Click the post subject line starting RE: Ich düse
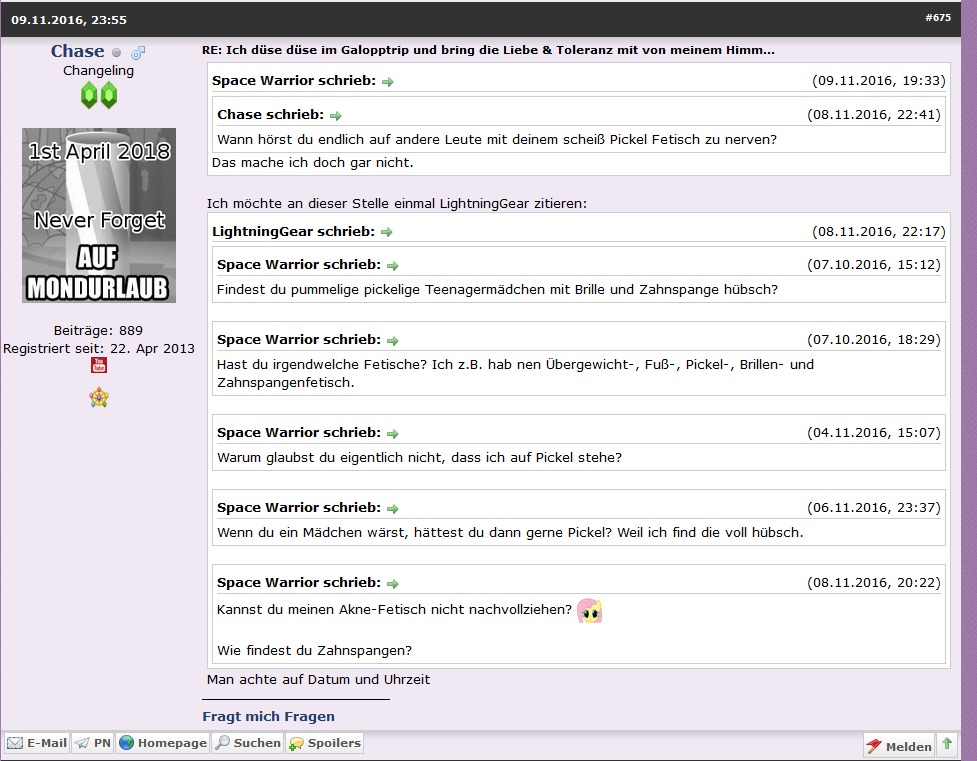This screenshot has width=977, height=761. click(x=488, y=50)
